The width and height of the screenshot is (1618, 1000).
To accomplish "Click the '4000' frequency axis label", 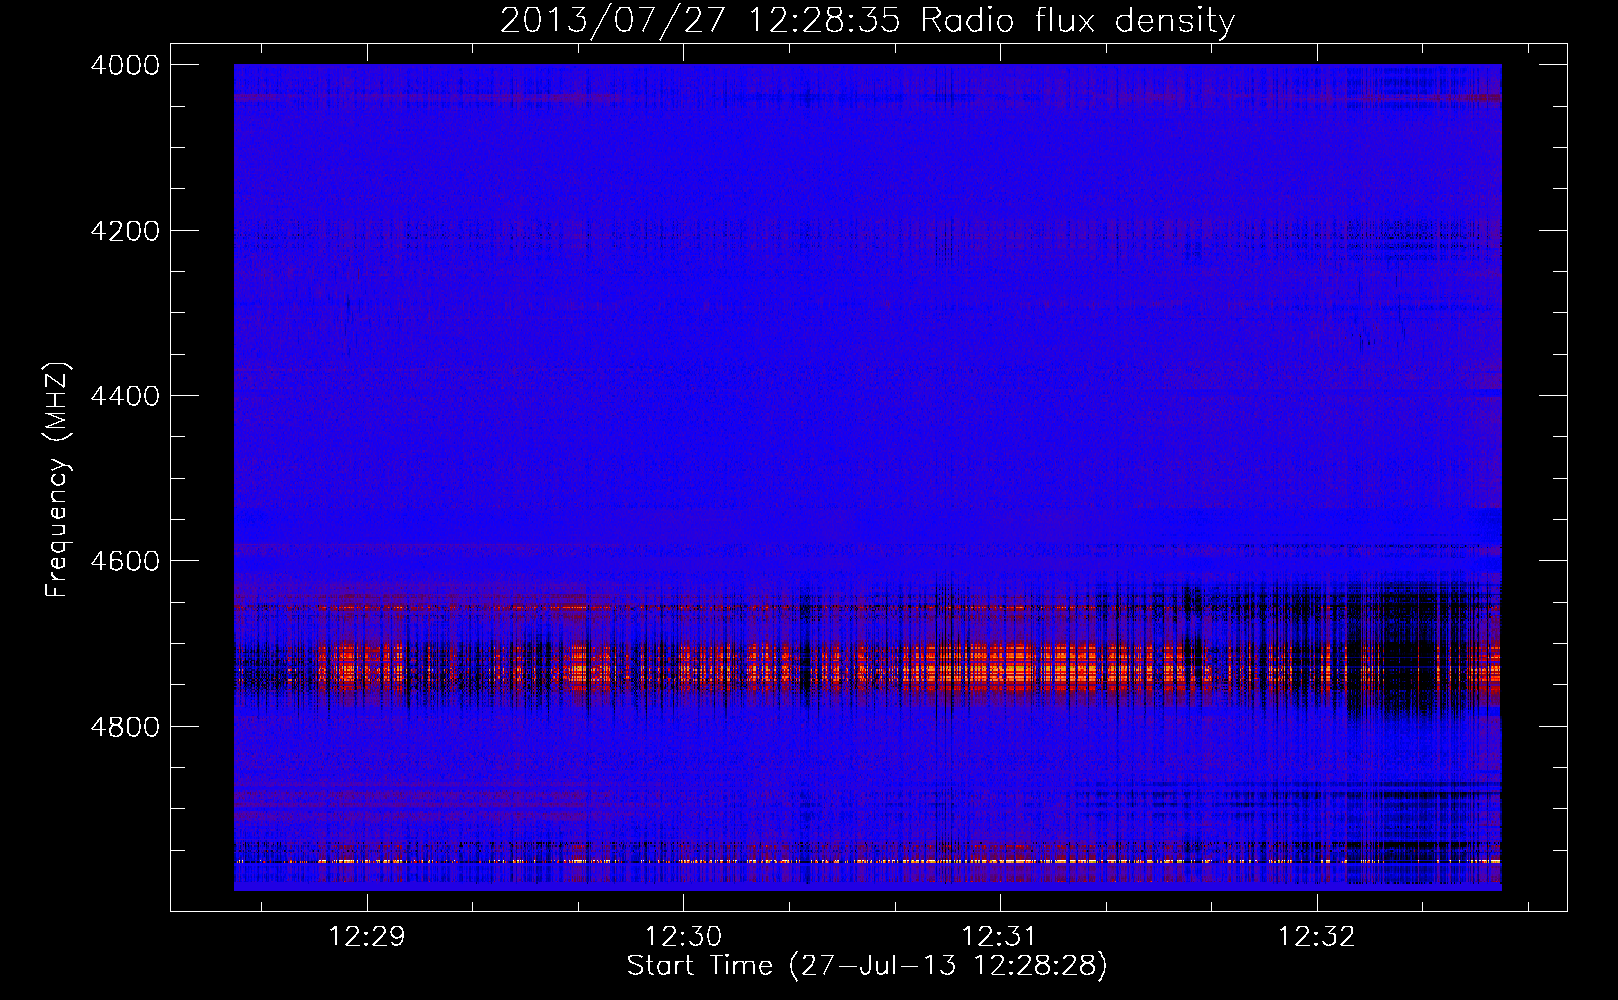I will (125, 65).
